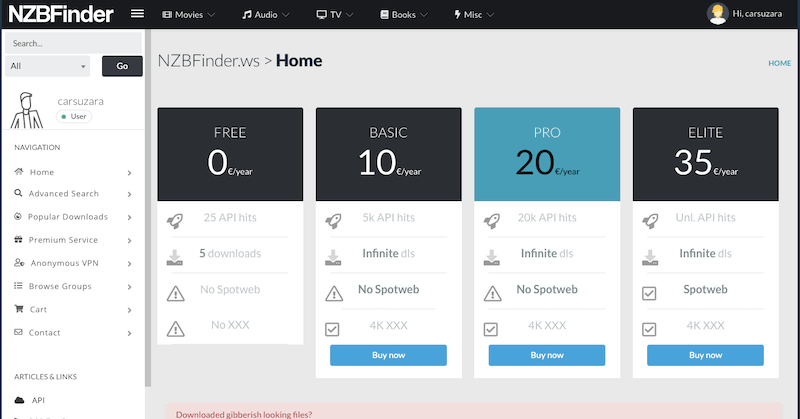The width and height of the screenshot is (800, 419).
Task: Click the Anonymous VPN sidebar icon
Action: click(x=19, y=263)
